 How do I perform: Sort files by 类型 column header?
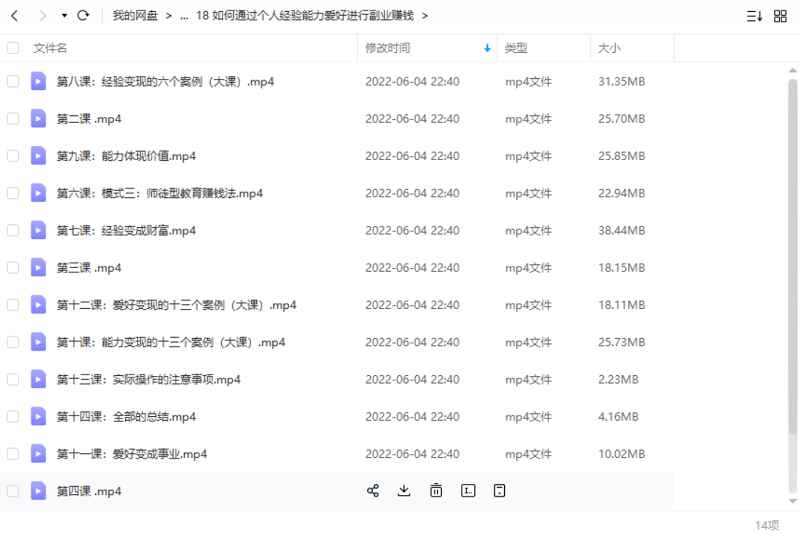point(516,48)
